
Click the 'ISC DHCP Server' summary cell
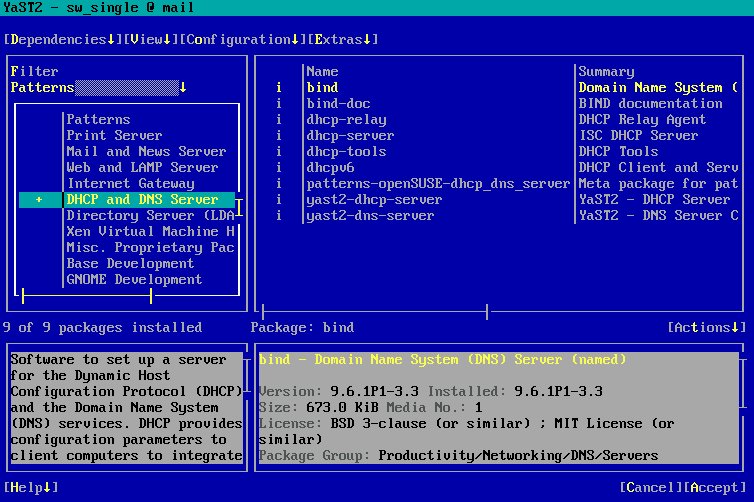(x=638, y=135)
